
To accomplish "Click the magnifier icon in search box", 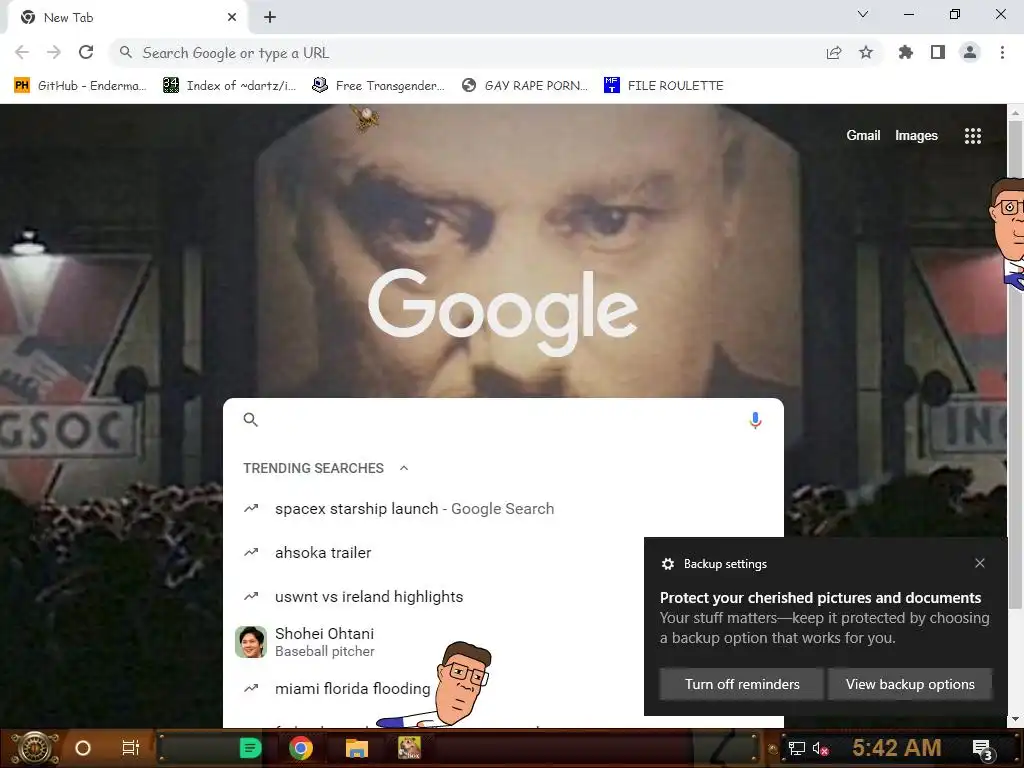I will pos(251,420).
